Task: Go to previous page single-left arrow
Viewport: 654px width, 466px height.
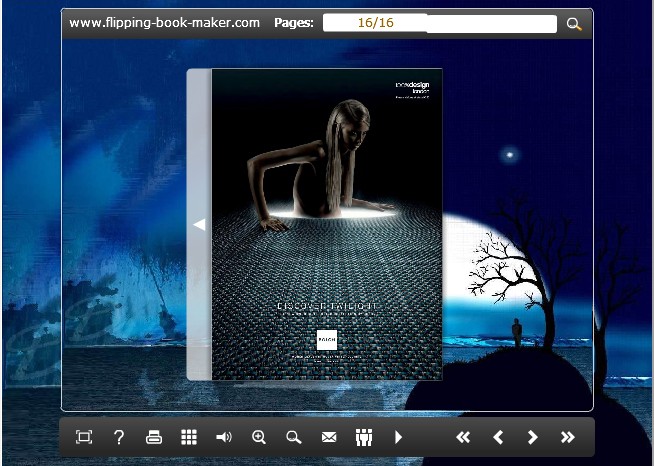Action: (498, 437)
